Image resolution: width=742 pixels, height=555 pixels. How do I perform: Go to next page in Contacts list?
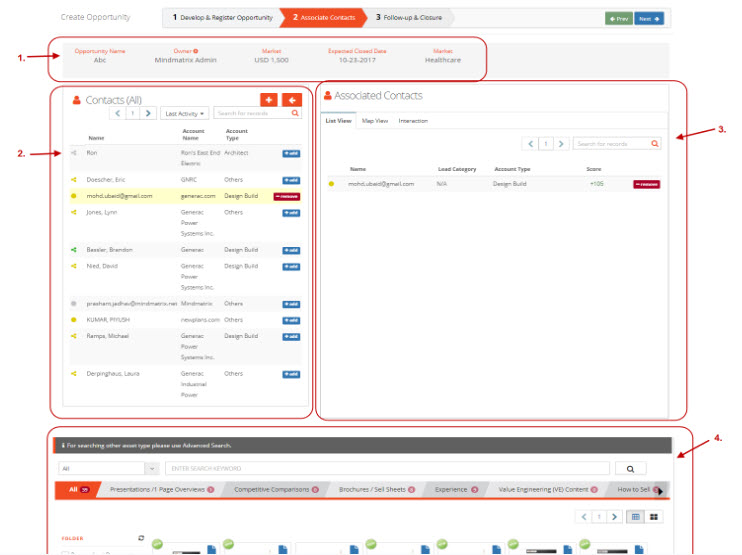tap(148, 114)
